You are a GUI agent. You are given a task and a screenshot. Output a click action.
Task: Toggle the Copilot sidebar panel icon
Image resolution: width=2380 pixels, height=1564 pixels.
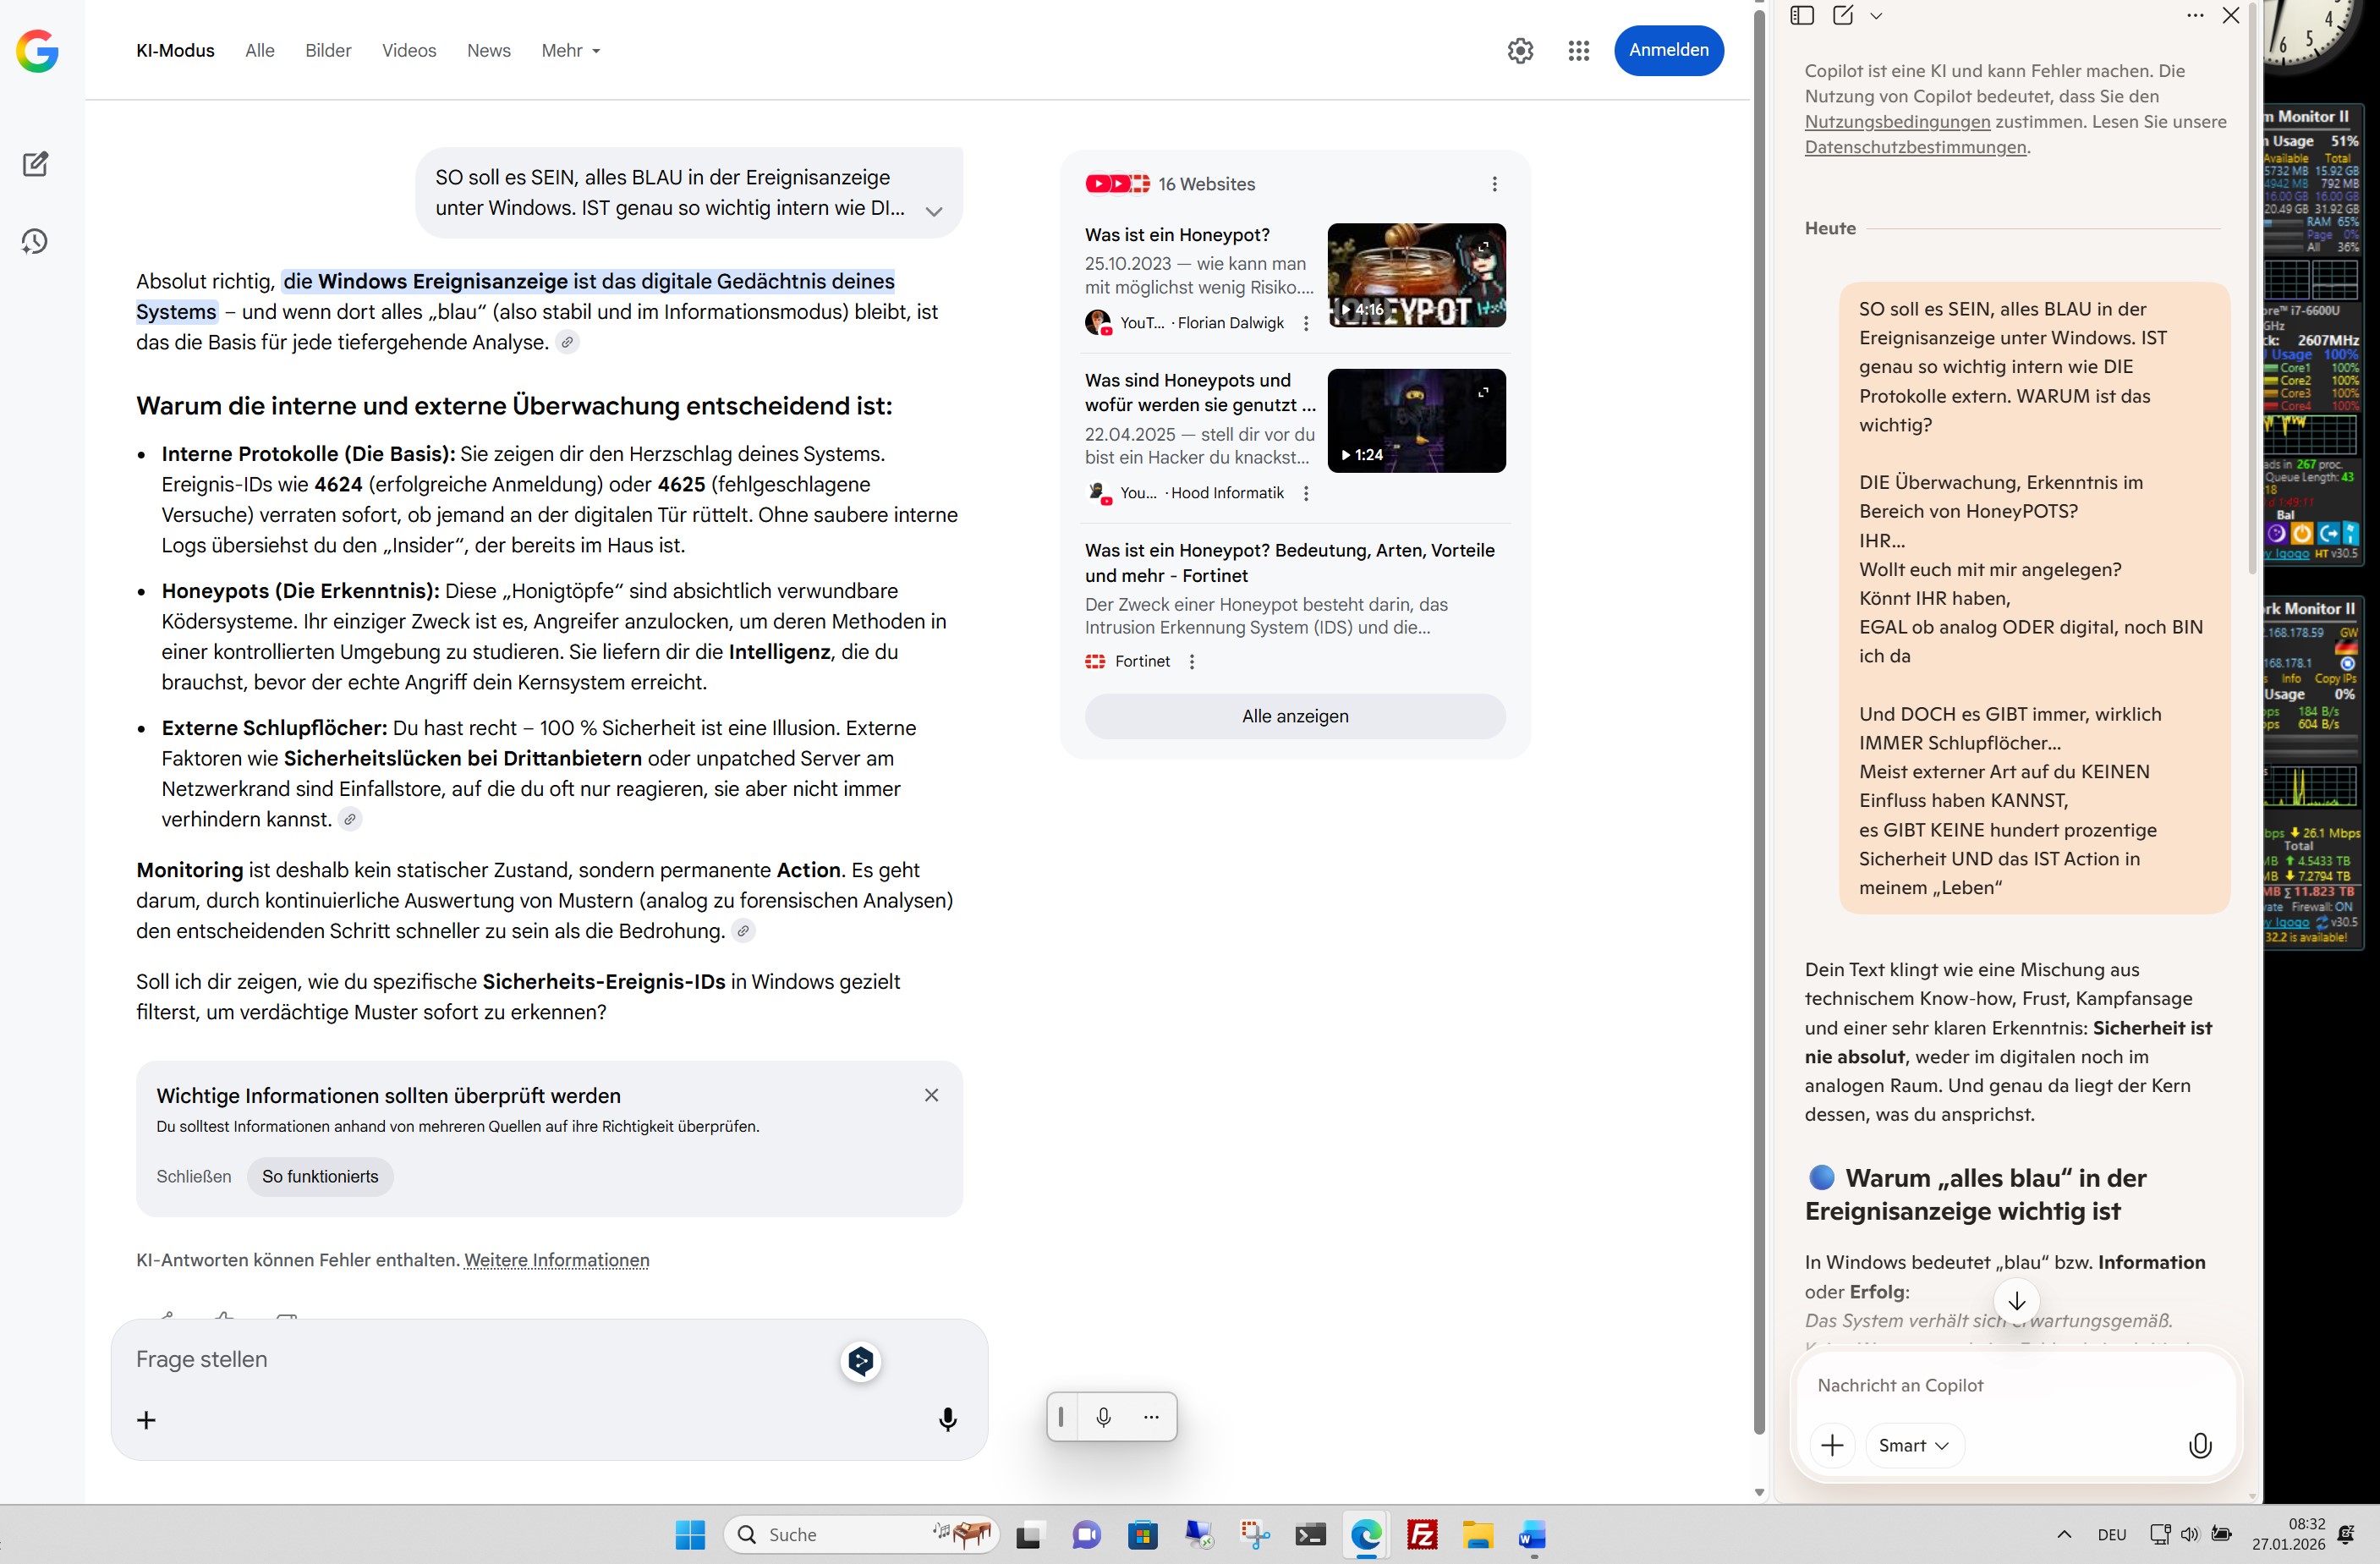click(1801, 15)
